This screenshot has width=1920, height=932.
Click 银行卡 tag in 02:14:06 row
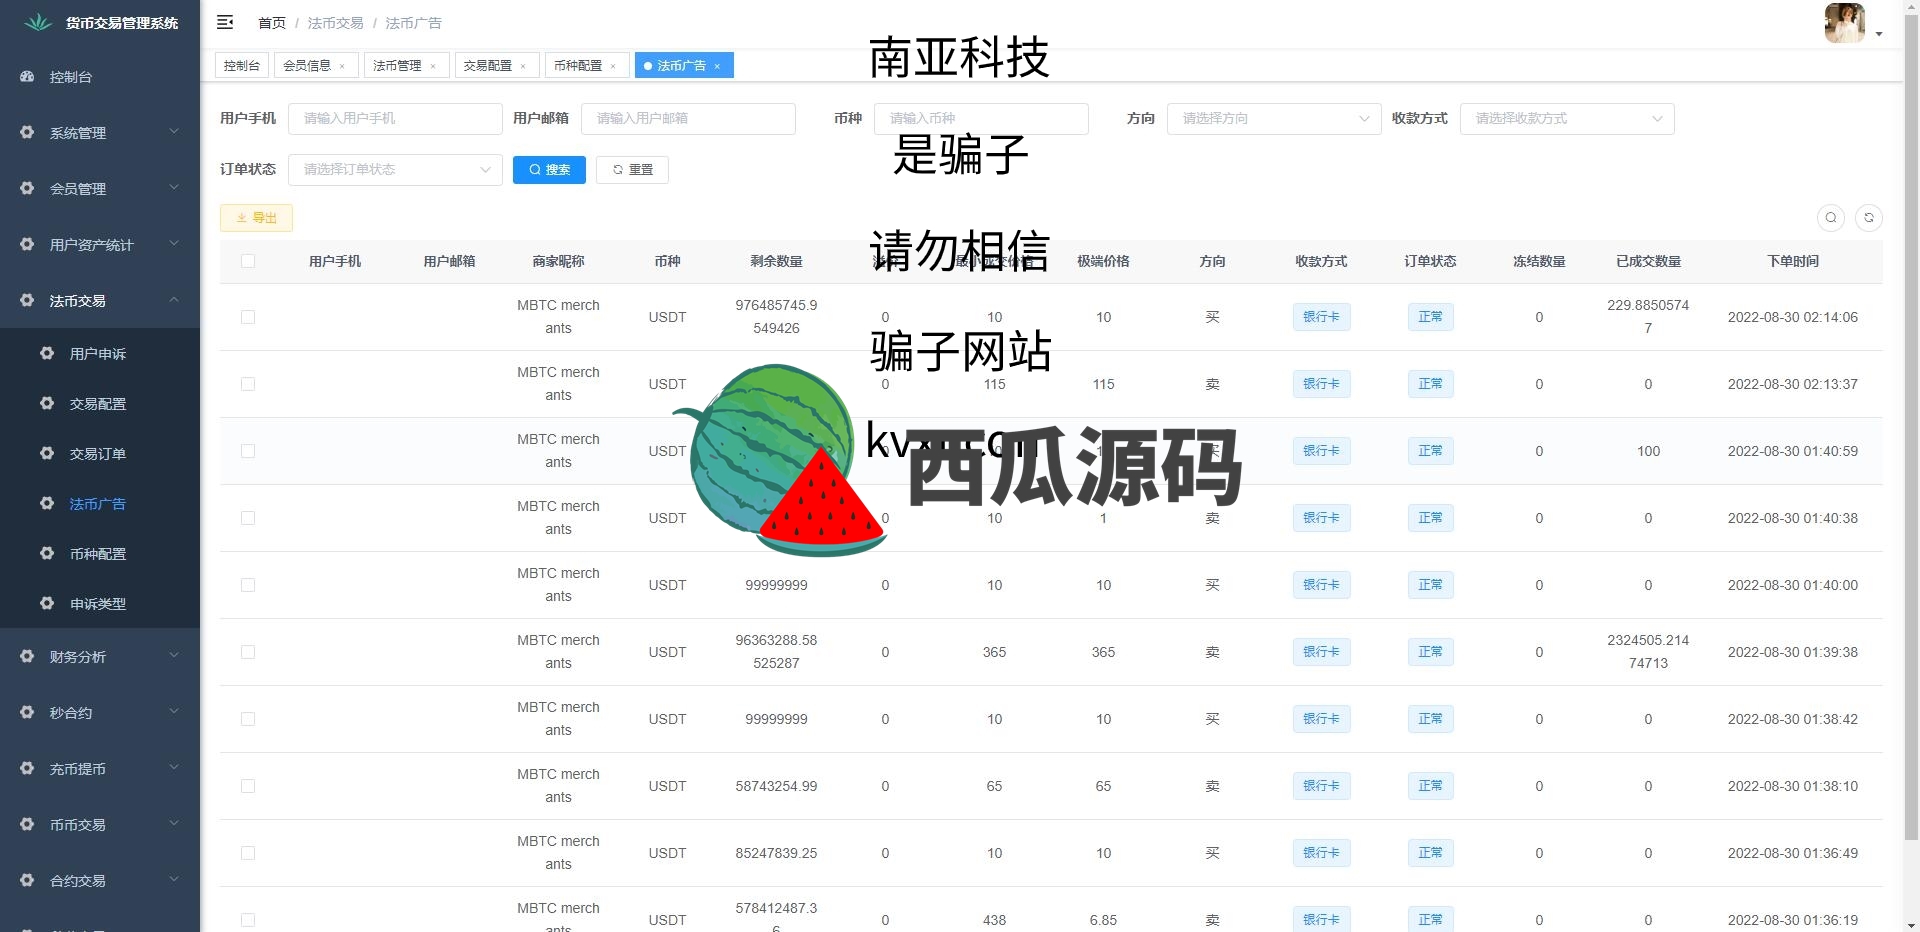(x=1321, y=317)
